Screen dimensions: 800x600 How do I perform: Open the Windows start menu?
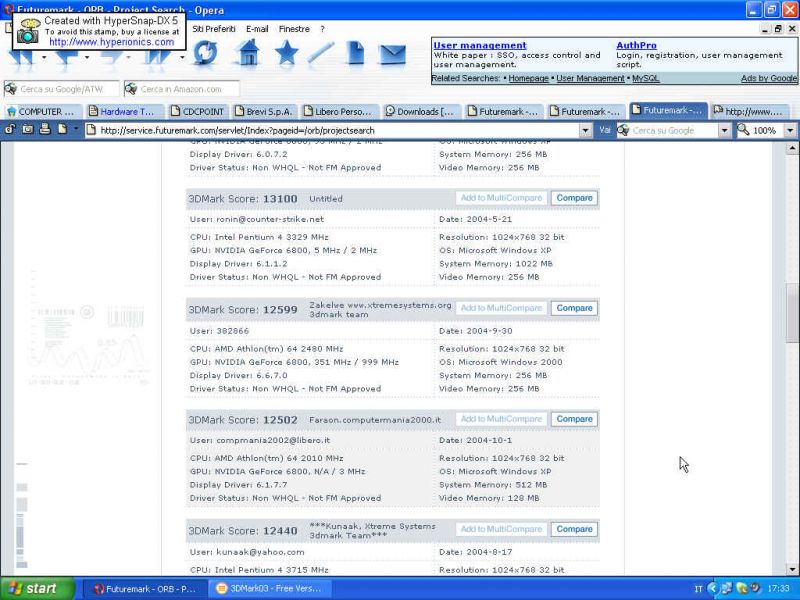(x=37, y=589)
